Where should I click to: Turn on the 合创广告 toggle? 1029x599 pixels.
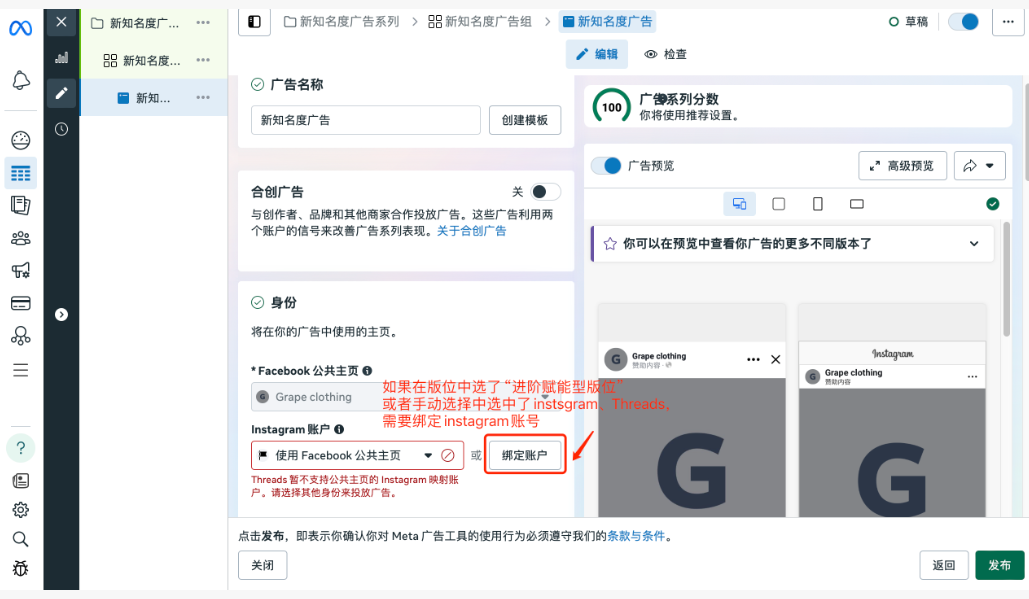click(544, 192)
